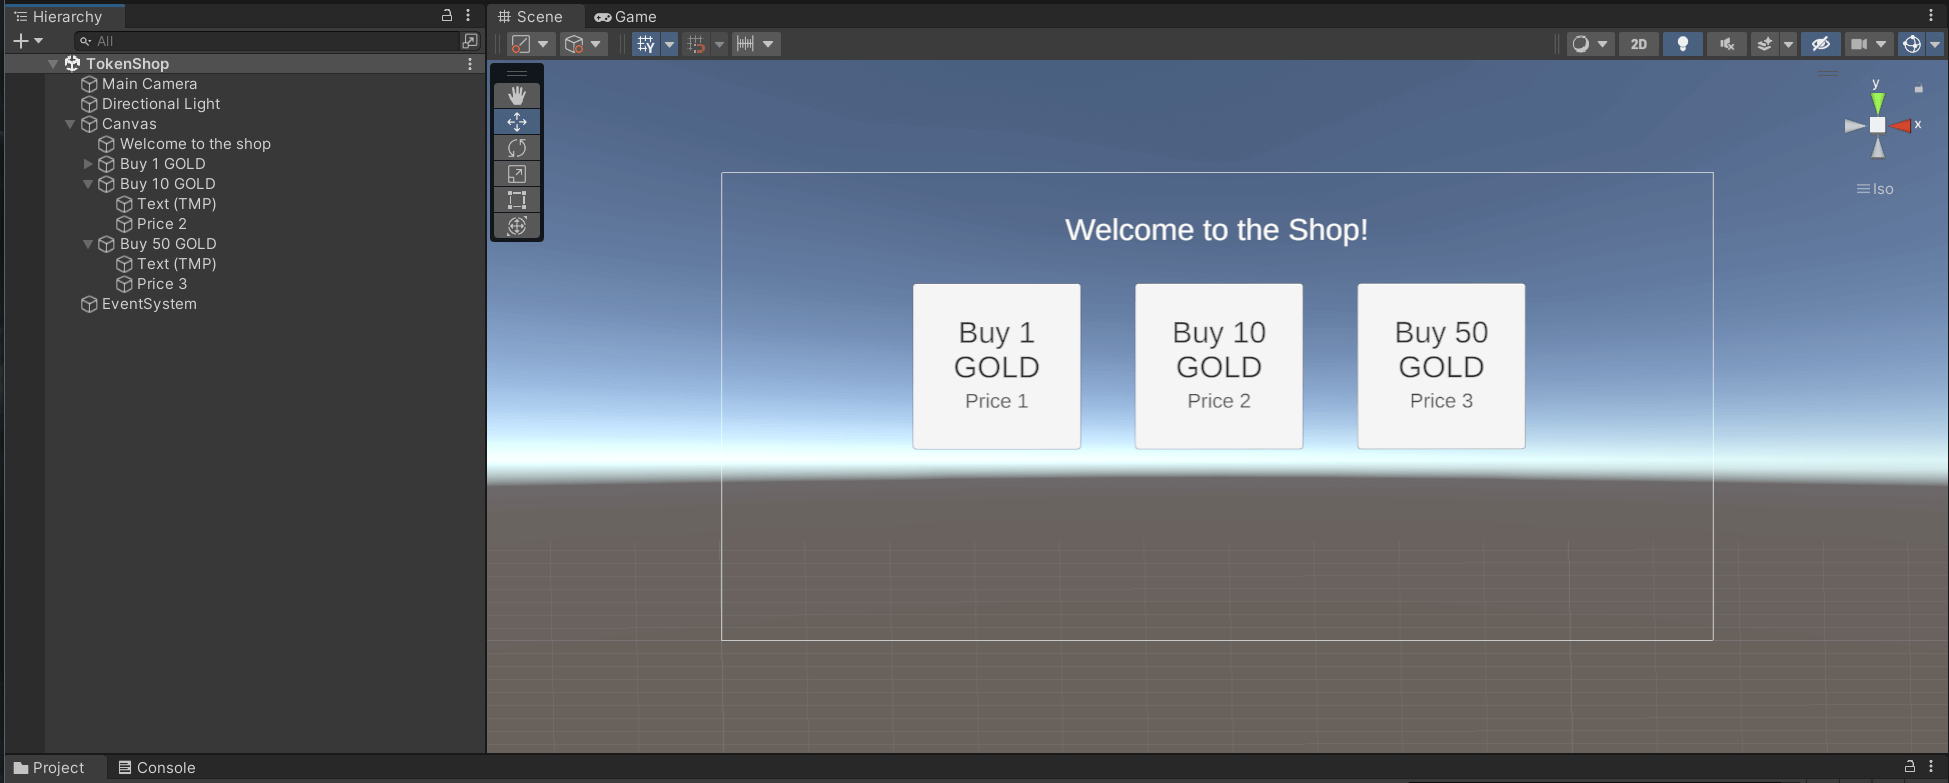This screenshot has height=783, width=1949.
Task: Click the scene gizmo red X axis cone
Action: 1900,125
